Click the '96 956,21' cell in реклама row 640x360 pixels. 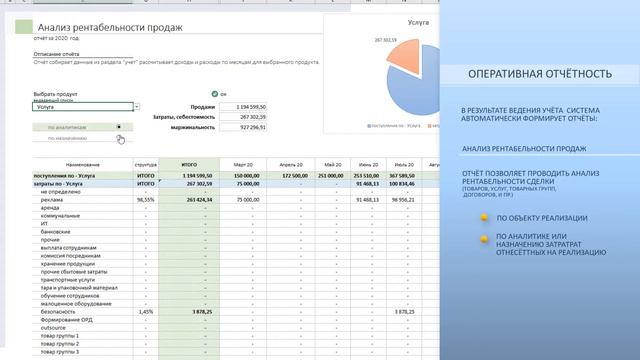(x=403, y=200)
